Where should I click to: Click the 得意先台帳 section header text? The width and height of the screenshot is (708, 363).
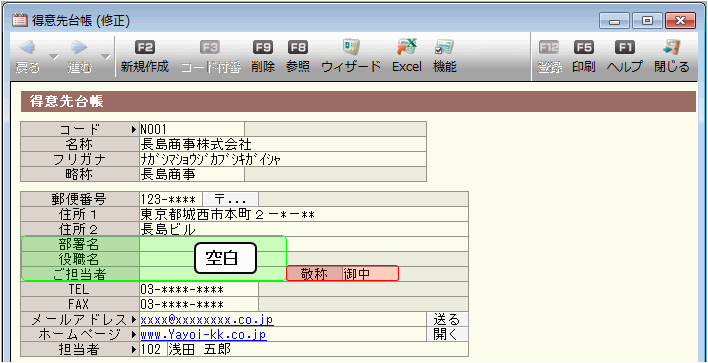(66, 101)
